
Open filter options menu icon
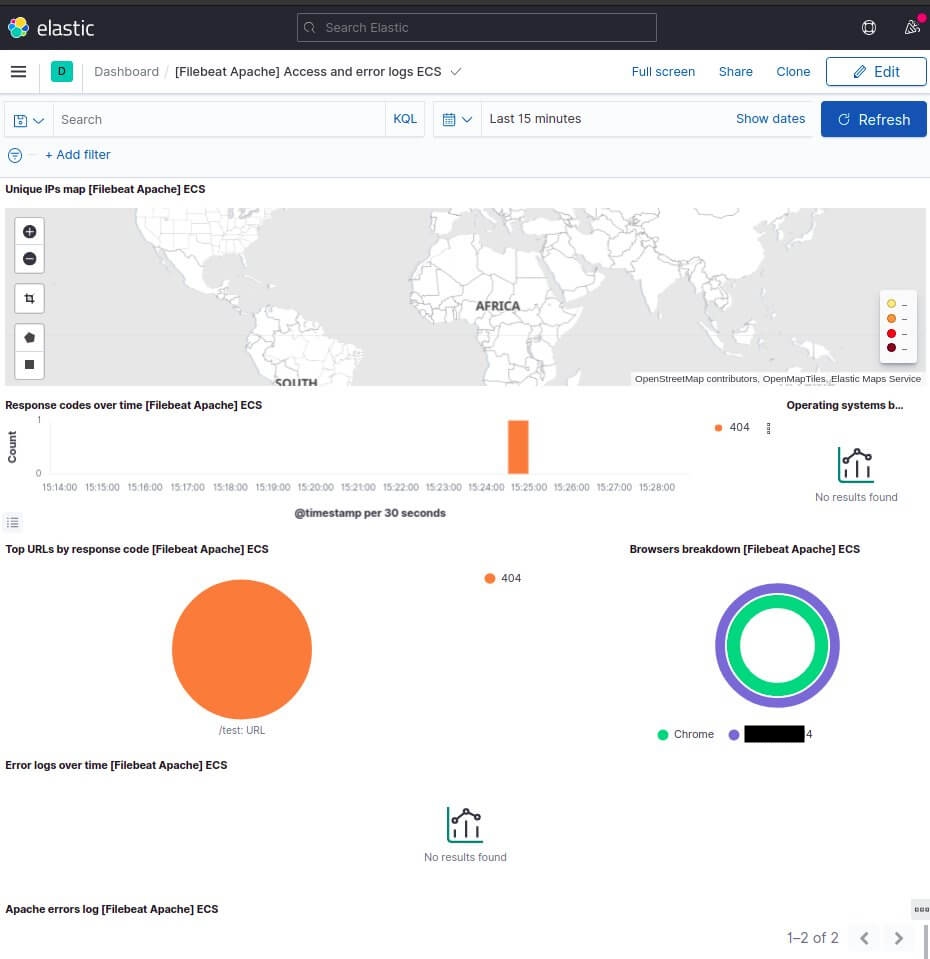point(15,155)
